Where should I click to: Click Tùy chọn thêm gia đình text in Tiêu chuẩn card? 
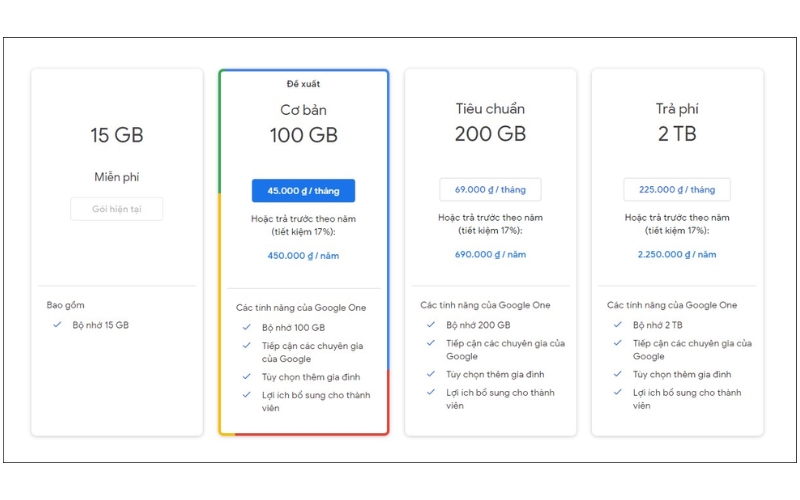tap(495, 374)
